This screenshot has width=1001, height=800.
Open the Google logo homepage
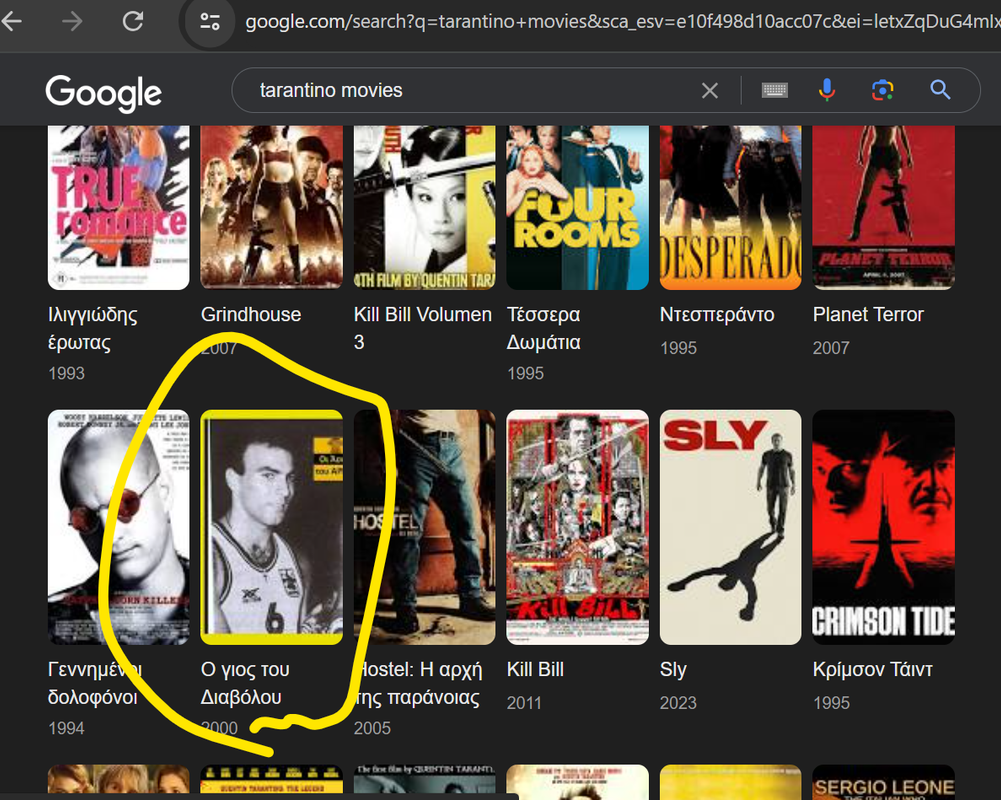[x=103, y=93]
